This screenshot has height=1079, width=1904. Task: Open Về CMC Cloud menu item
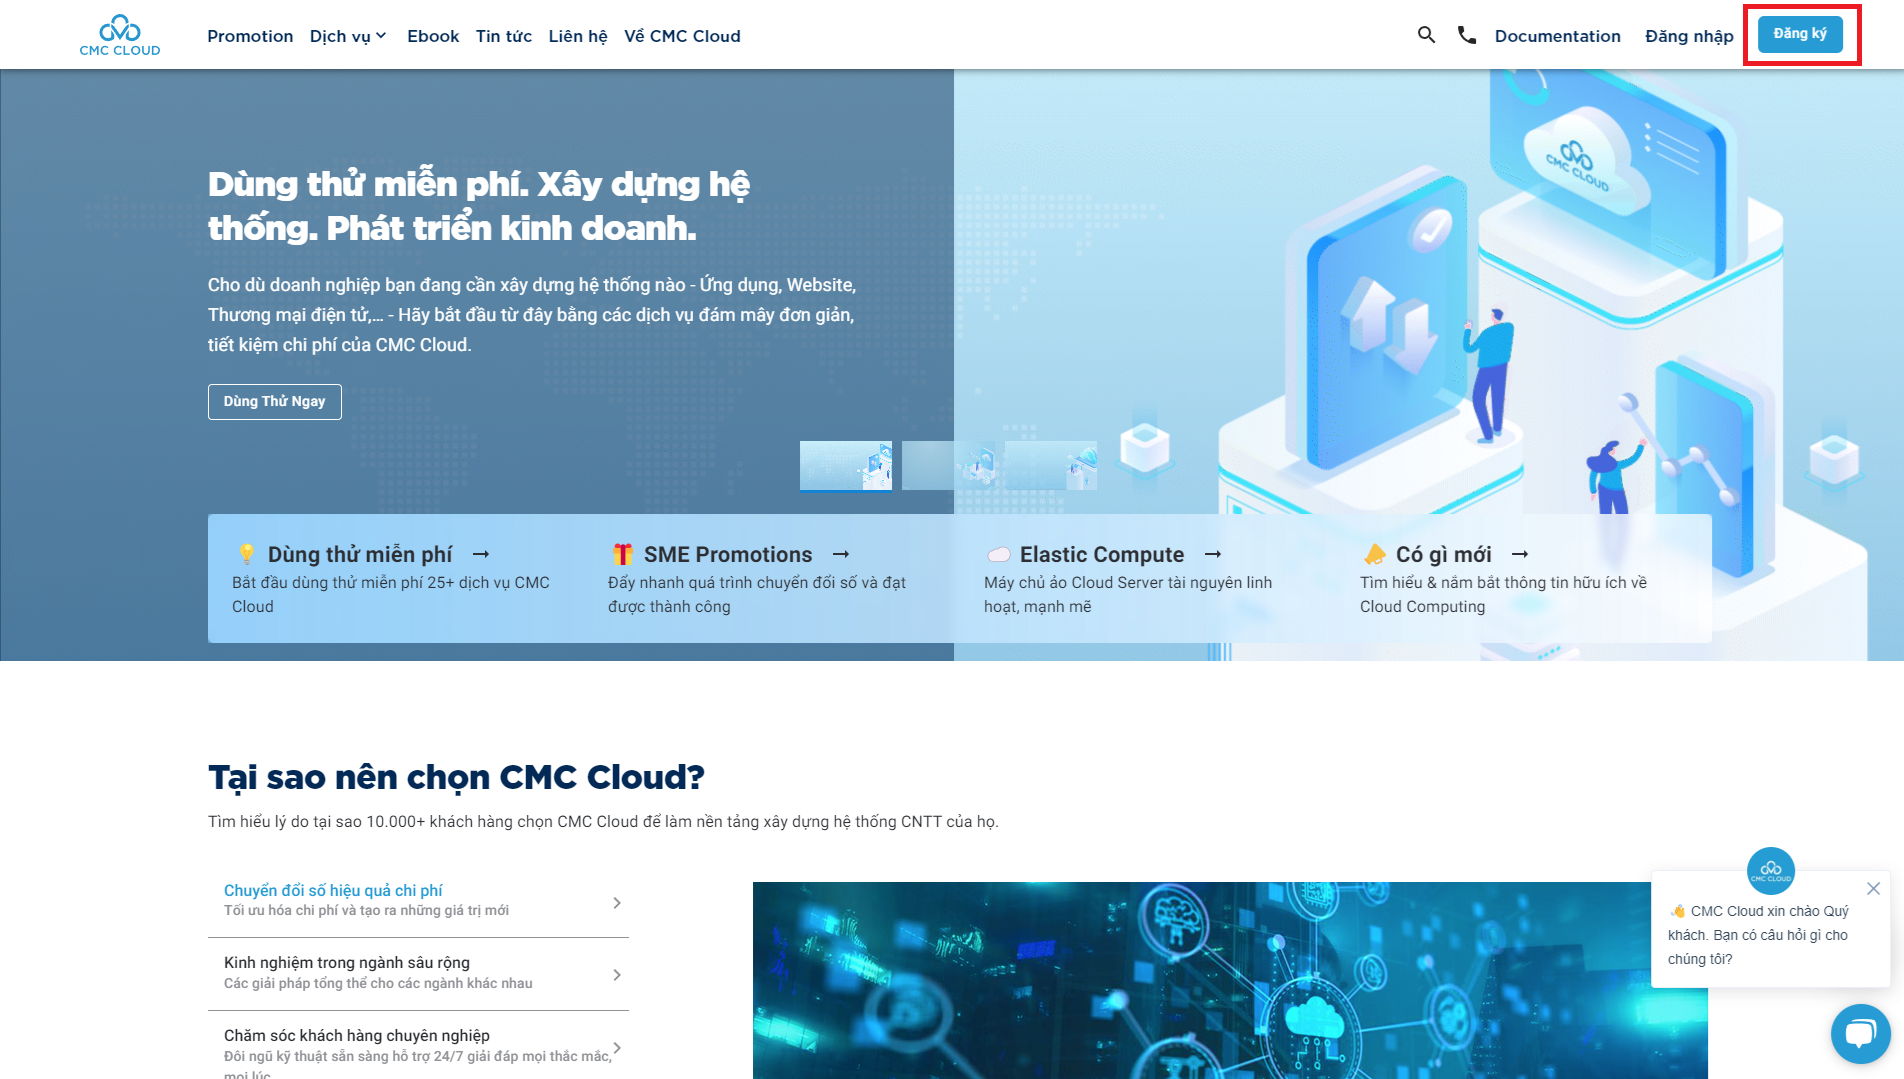coord(682,36)
